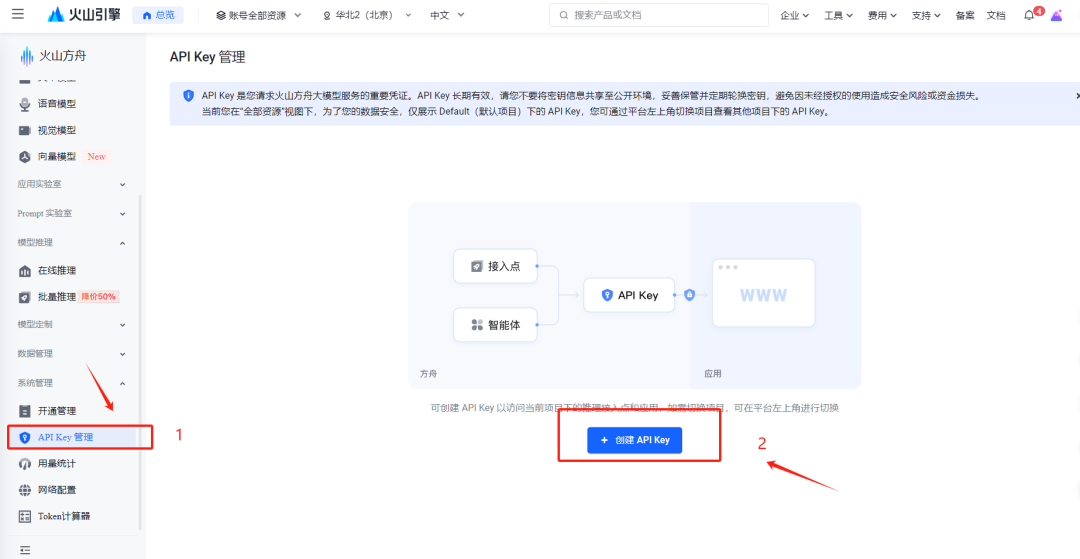Viewport: 1080px width, 559px height.
Task: Click the 降价50% badge
Action: [99, 297]
